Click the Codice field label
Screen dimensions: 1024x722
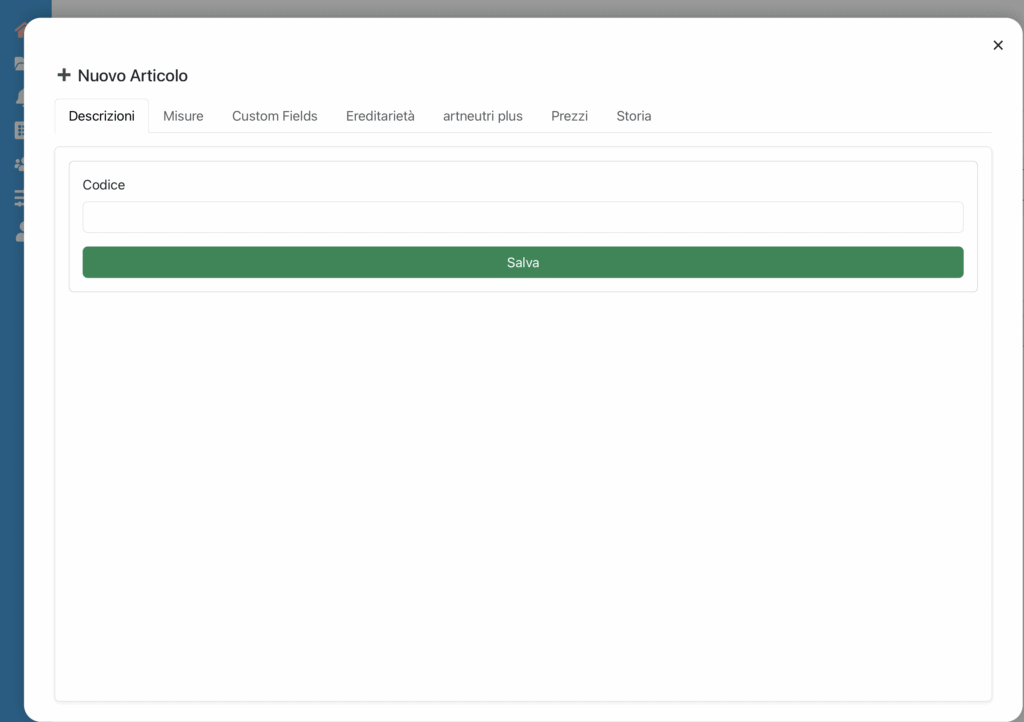[104, 185]
